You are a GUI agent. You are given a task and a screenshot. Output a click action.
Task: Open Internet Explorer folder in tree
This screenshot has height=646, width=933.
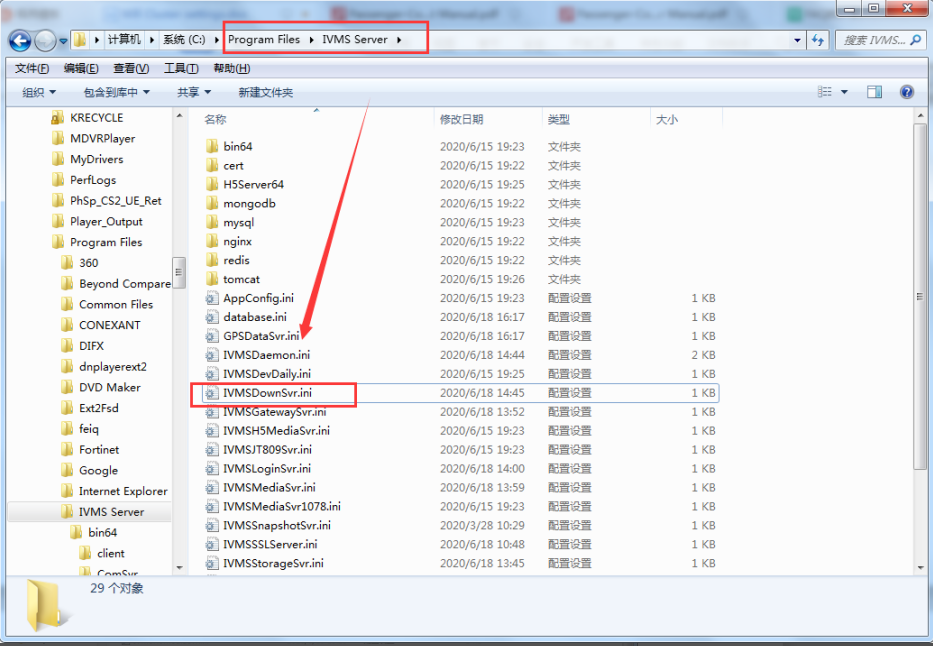point(123,491)
